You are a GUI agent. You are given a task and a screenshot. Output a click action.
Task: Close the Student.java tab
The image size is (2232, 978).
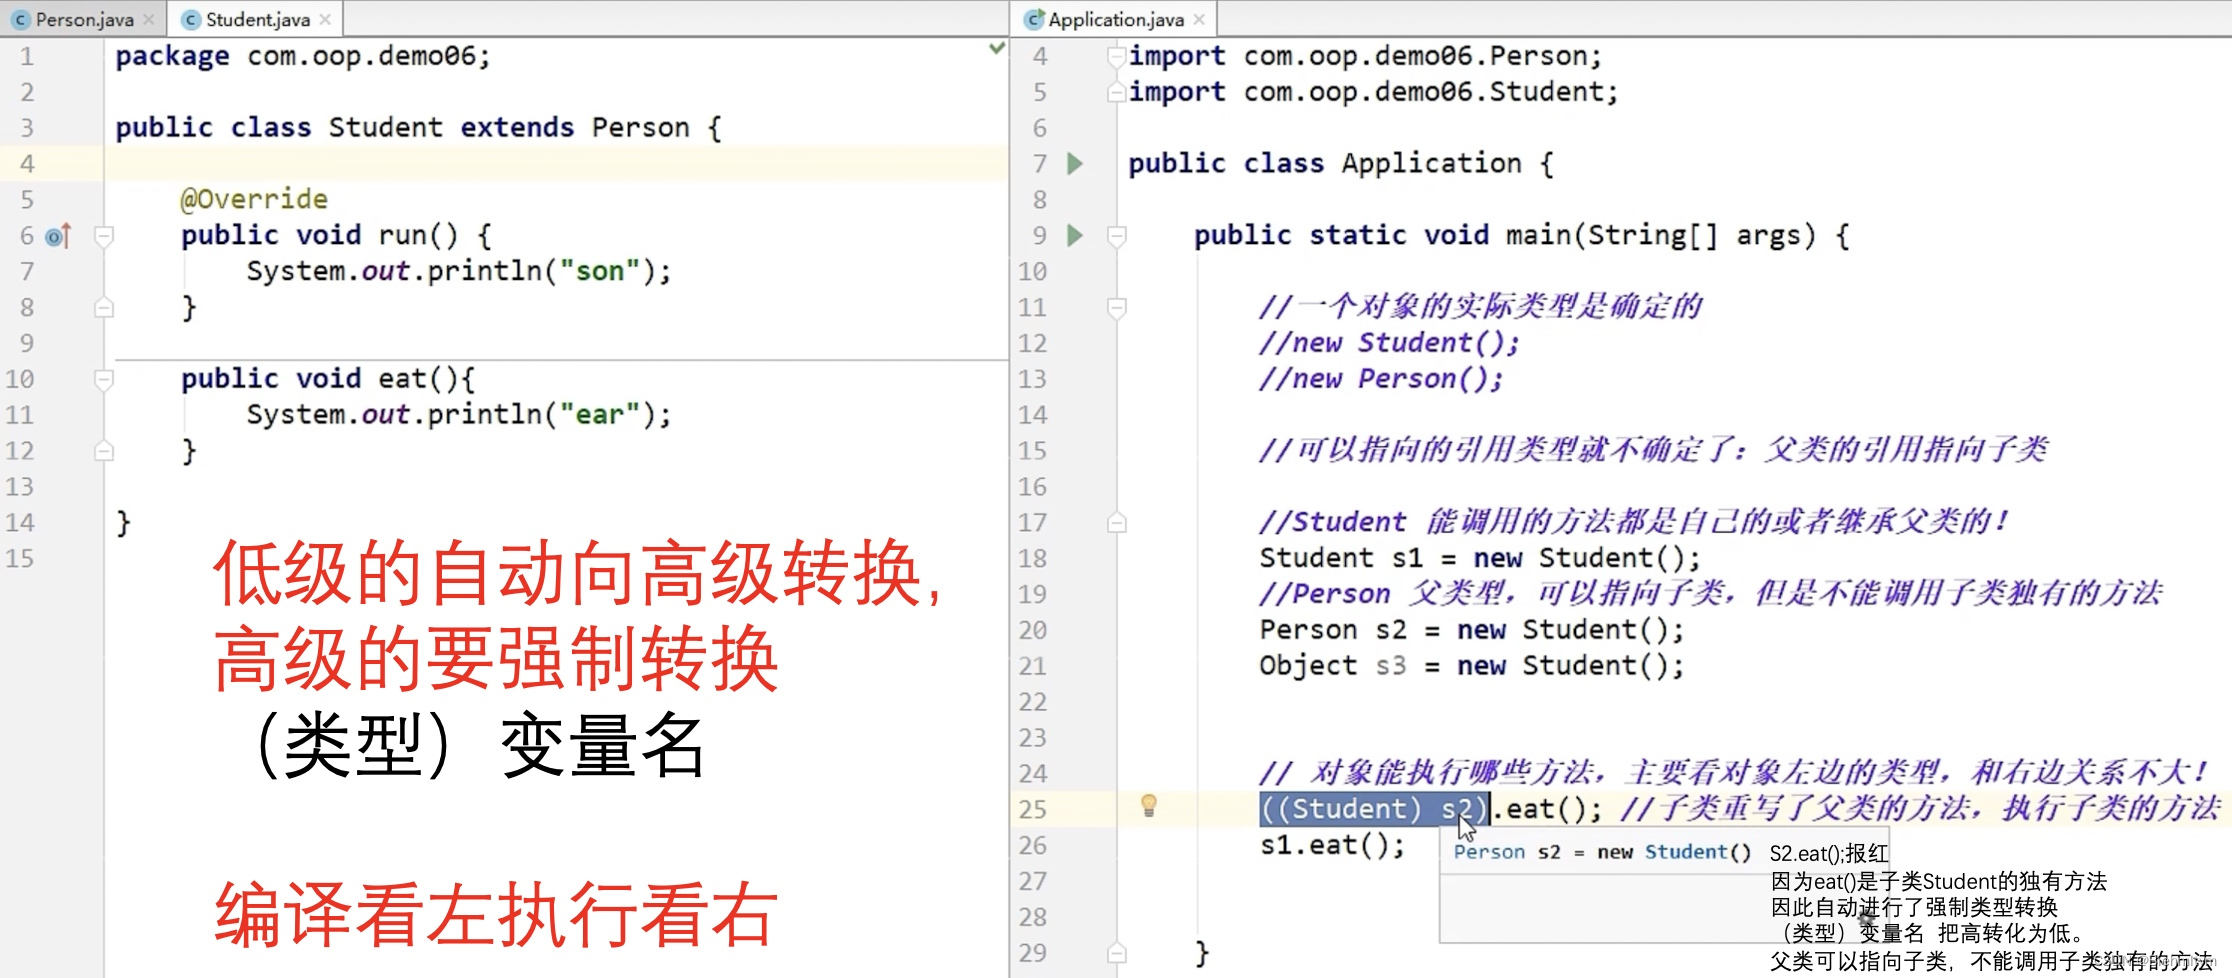pos(326,18)
